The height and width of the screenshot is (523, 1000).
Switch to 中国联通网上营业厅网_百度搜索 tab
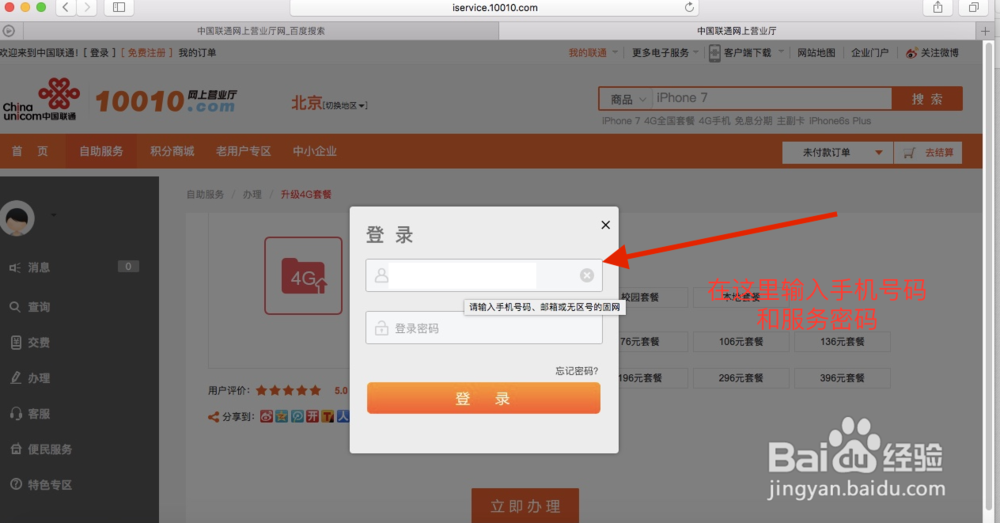[x=261, y=31]
